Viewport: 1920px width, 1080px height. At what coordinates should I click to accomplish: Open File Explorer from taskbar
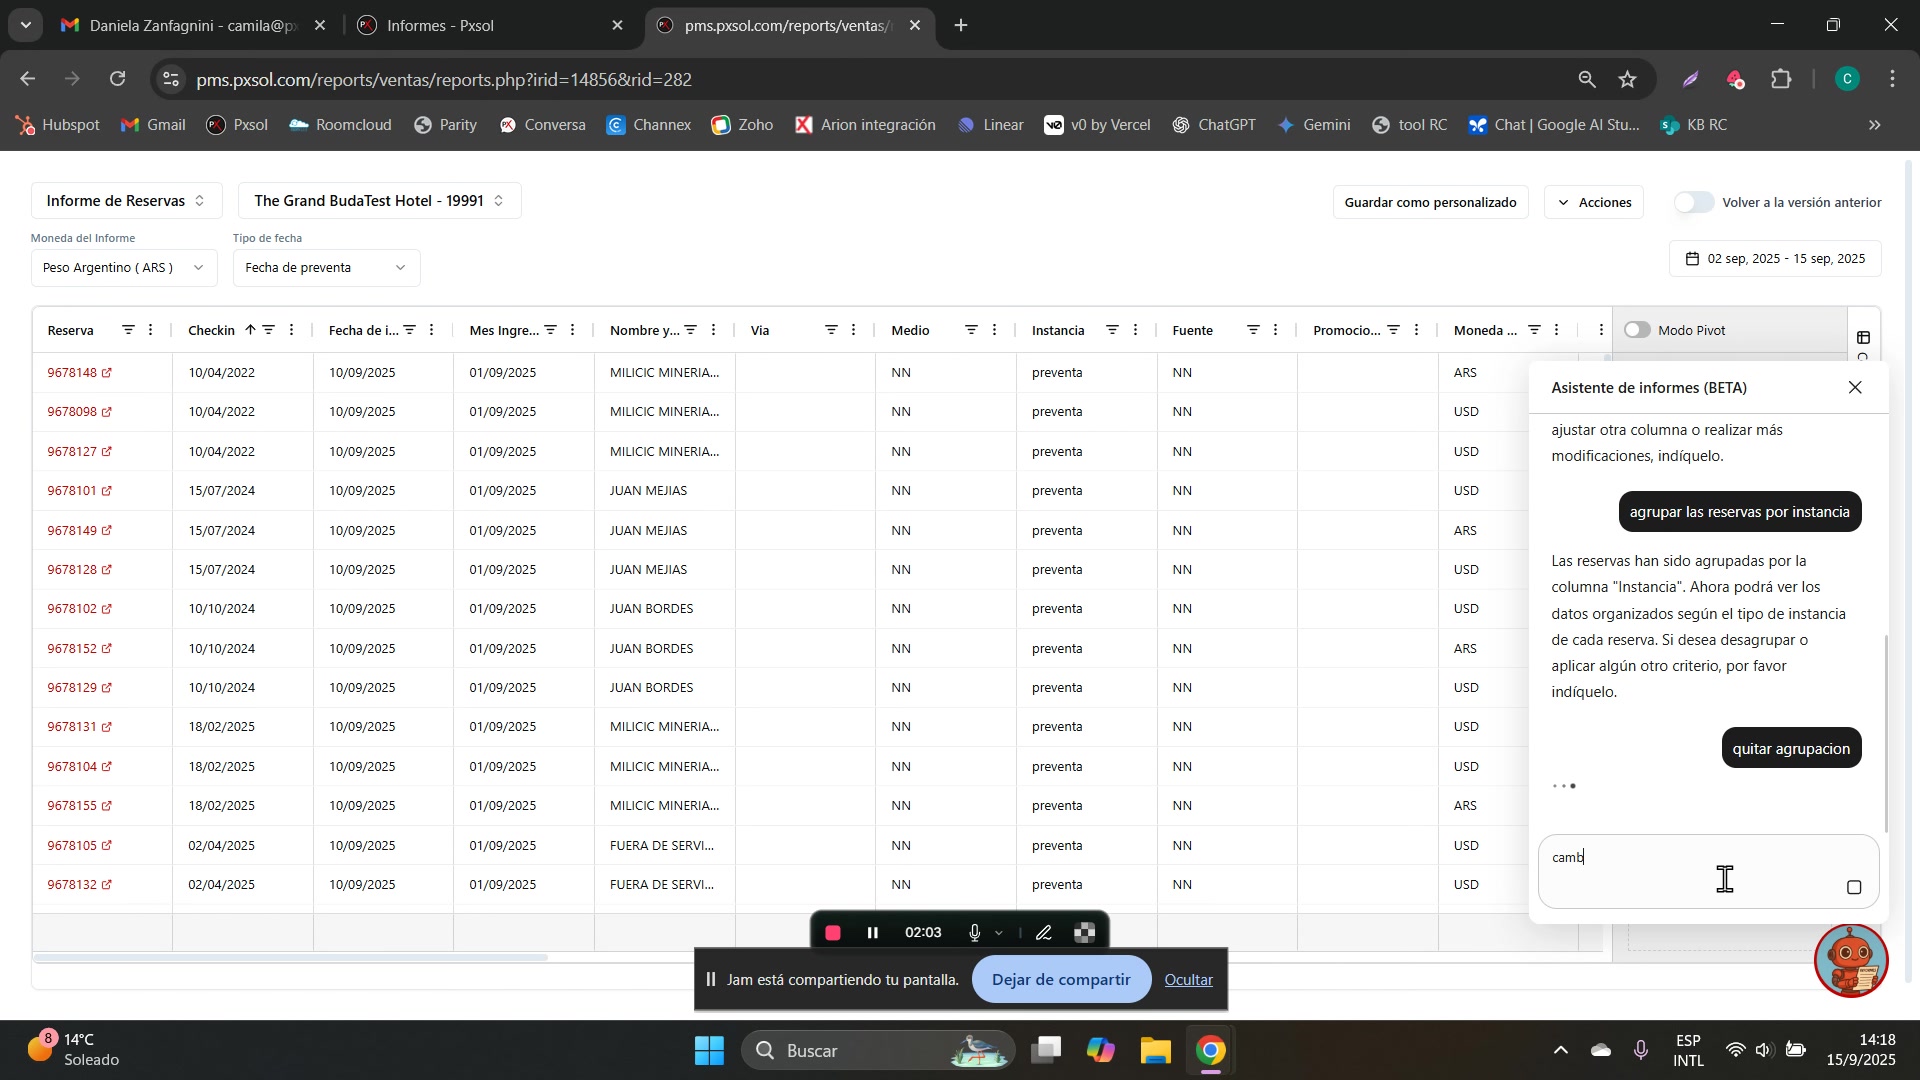tap(1155, 1051)
